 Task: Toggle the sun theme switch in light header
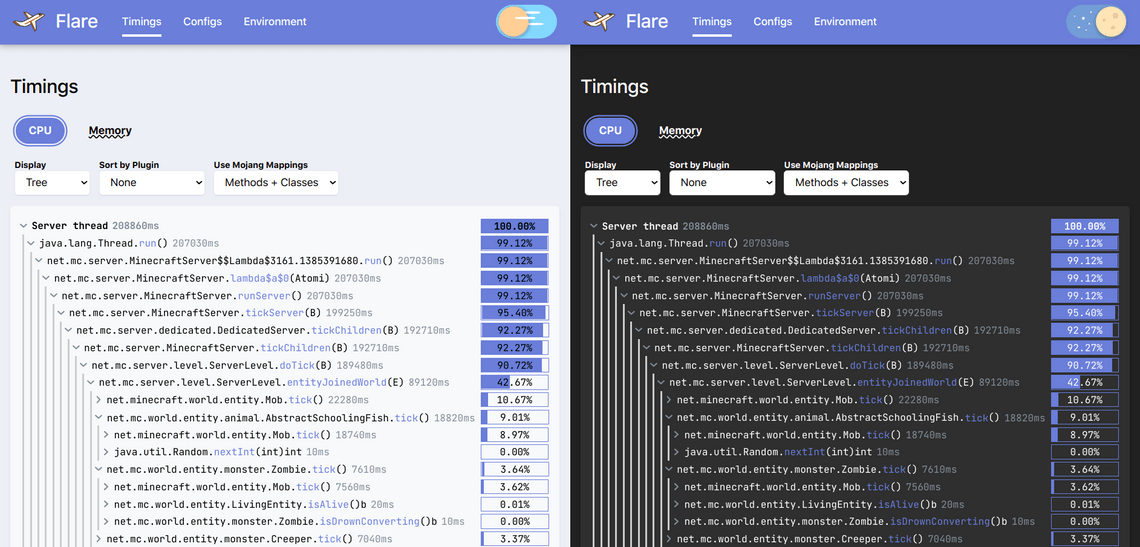[526, 21]
